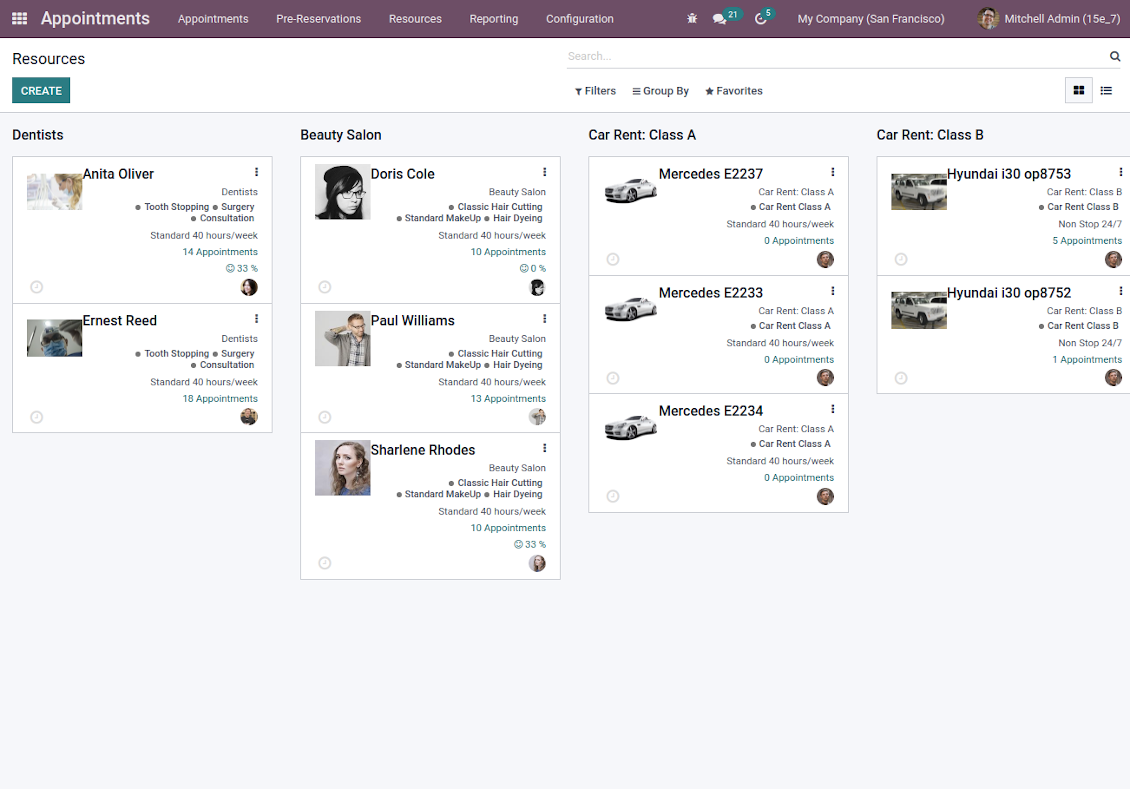The height and width of the screenshot is (789, 1130).
Task: Click the CREATE button
Action: (x=41, y=91)
